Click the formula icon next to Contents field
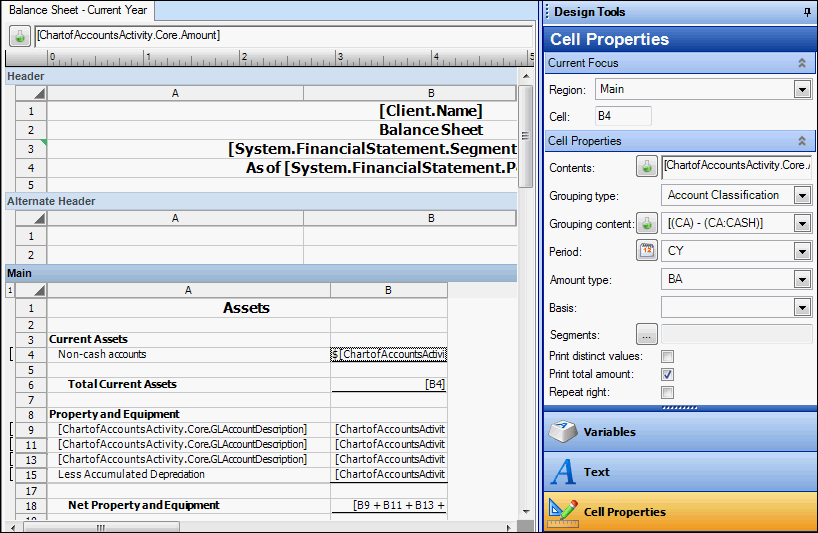 pos(647,167)
